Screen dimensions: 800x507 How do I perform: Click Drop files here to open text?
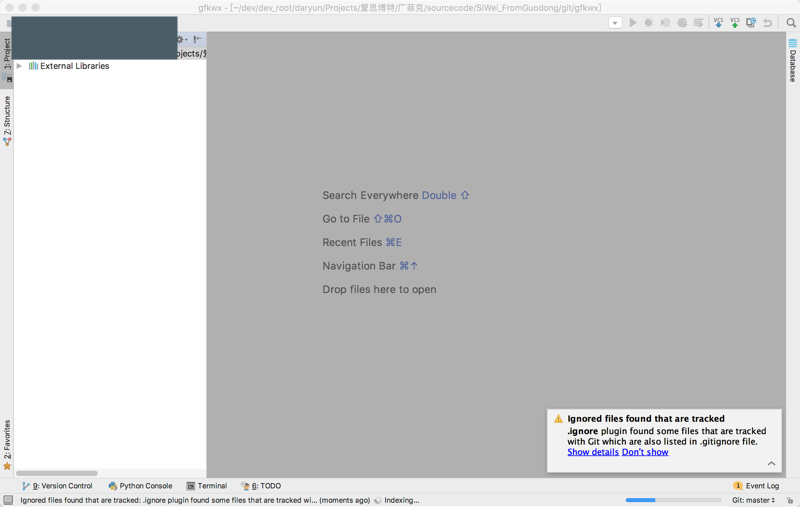click(379, 289)
